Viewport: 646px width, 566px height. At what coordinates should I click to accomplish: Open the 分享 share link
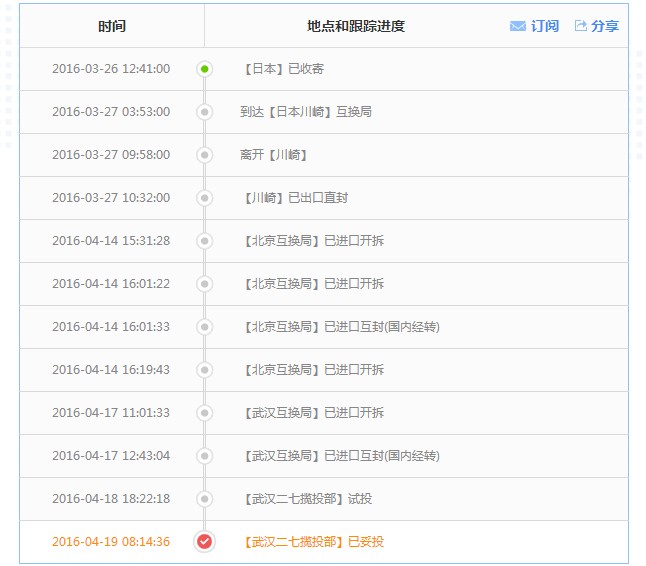point(605,26)
